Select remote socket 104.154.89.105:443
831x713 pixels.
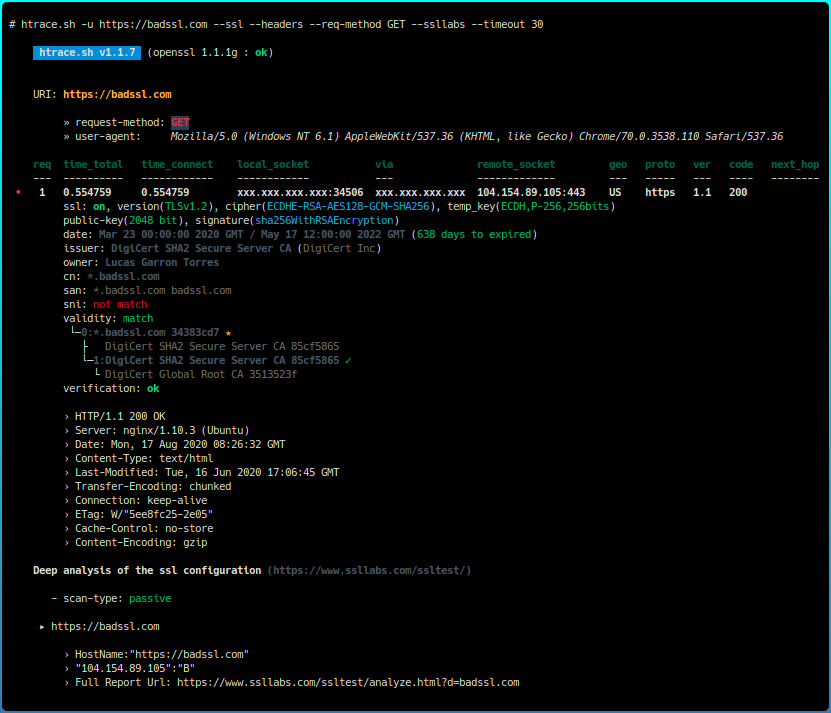click(531, 192)
